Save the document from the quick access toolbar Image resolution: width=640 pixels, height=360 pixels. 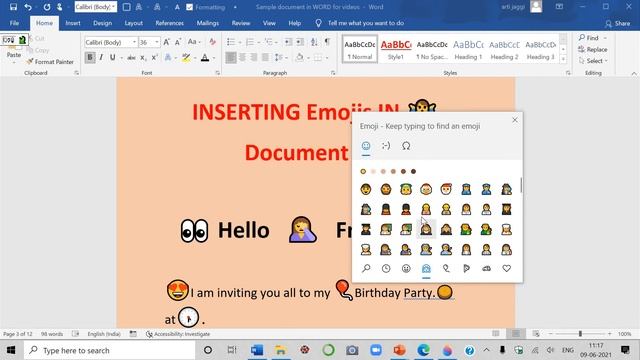coord(13,7)
